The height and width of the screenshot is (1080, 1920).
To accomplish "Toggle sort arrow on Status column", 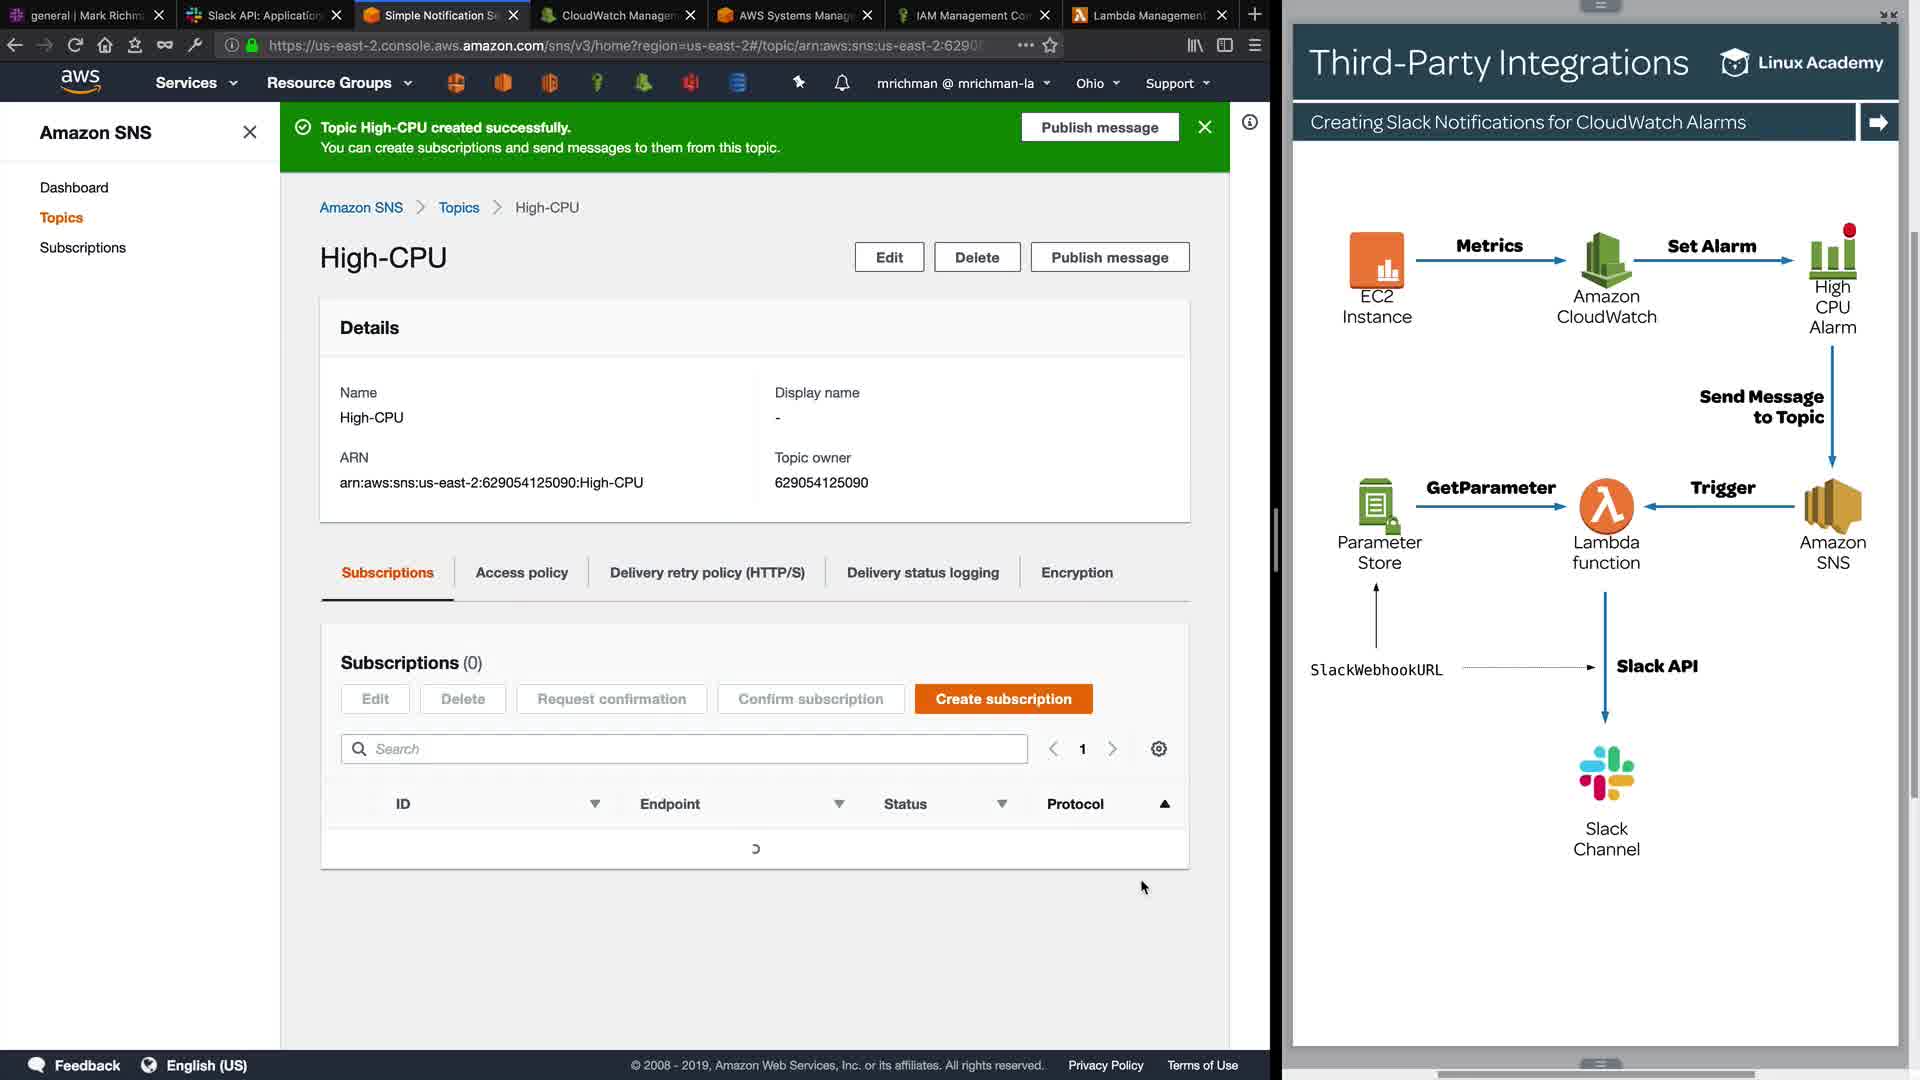I will 1001,804.
